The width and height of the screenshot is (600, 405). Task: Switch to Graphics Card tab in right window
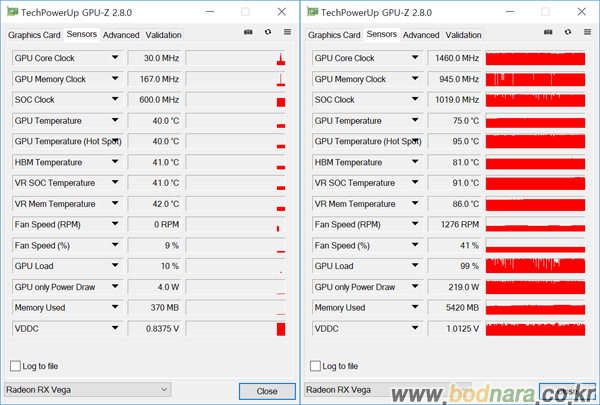click(334, 35)
